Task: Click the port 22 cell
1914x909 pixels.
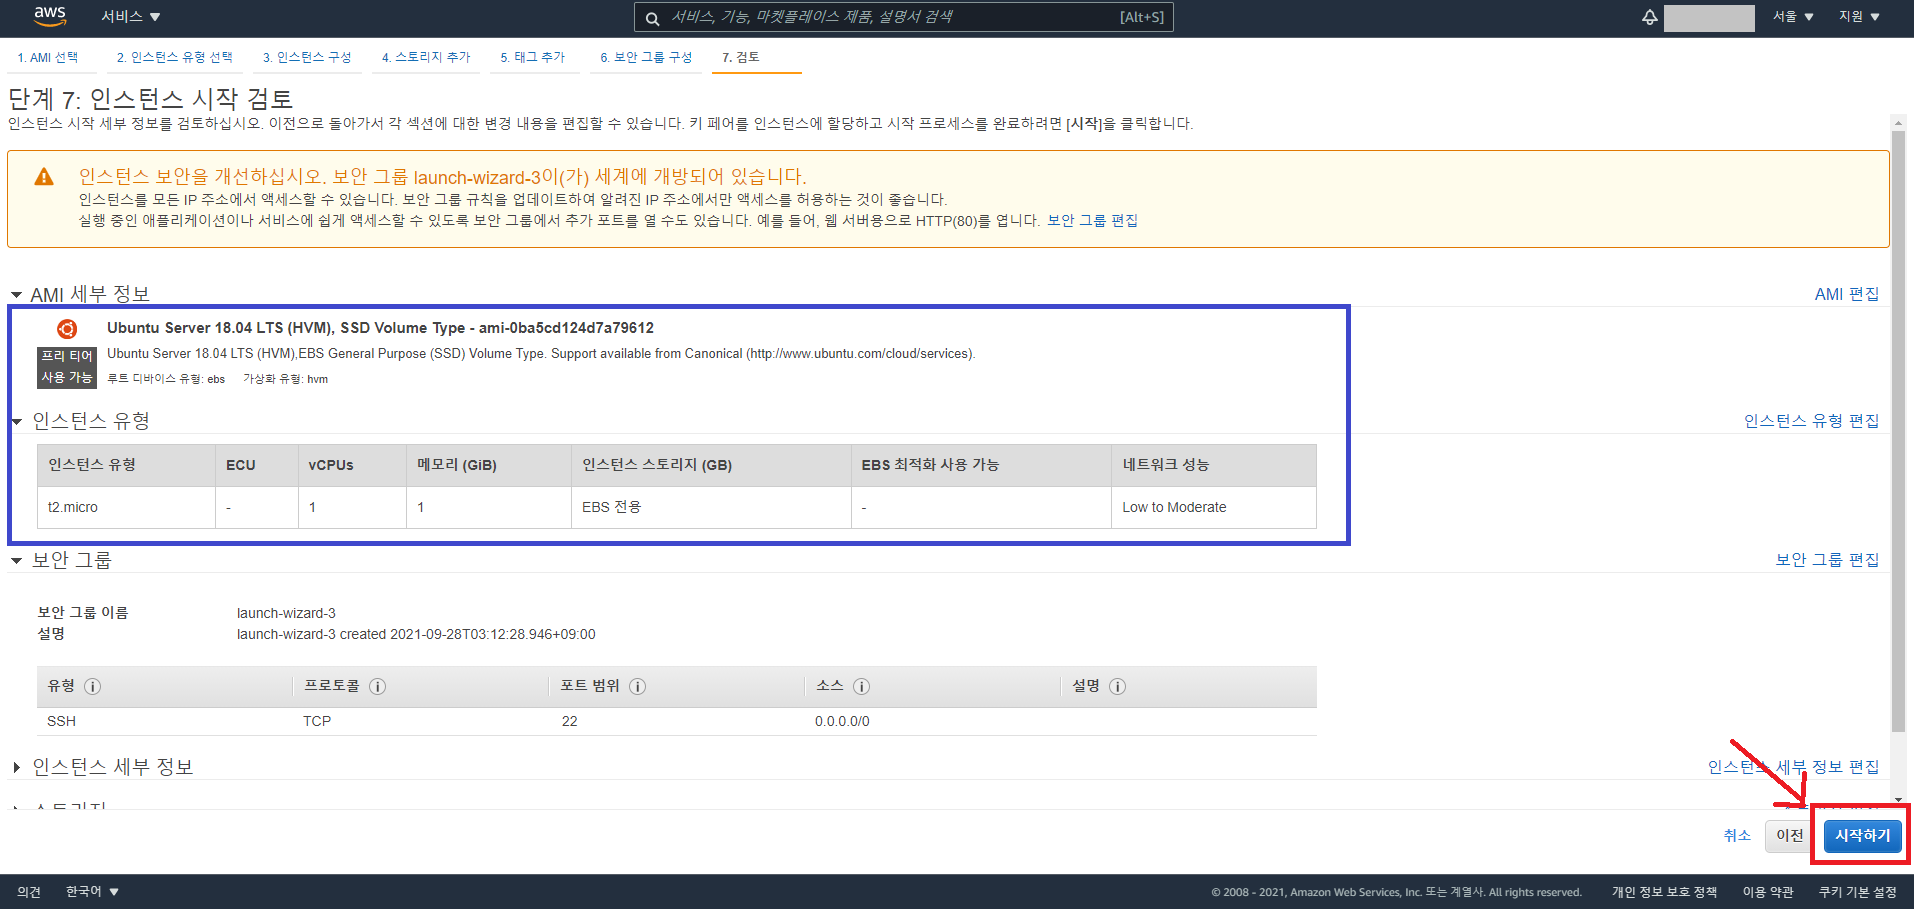Action: [x=570, y=721]
